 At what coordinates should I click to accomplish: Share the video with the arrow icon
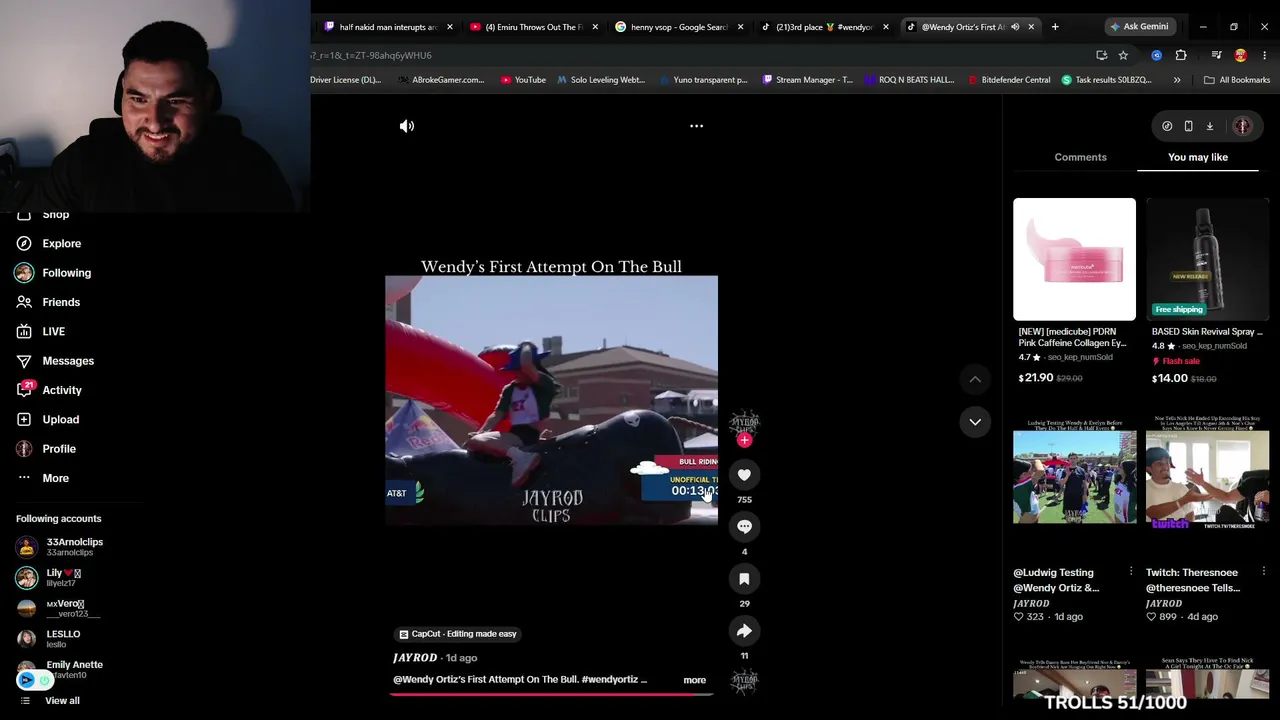click(x=744, y=631)
